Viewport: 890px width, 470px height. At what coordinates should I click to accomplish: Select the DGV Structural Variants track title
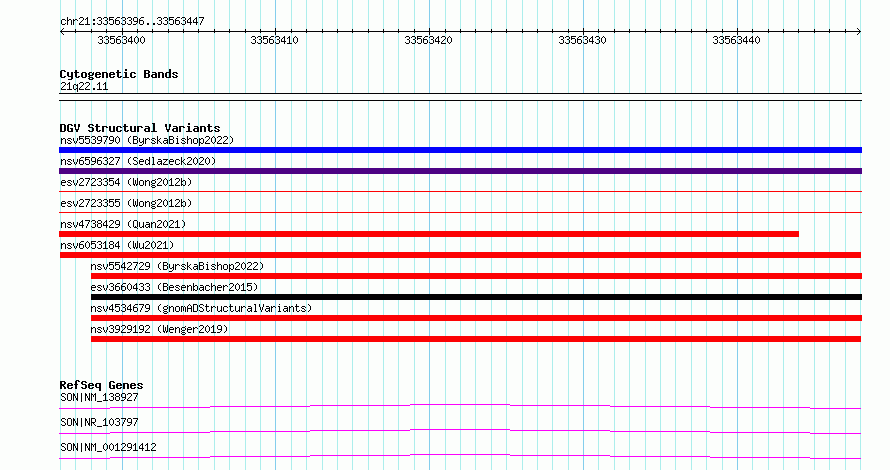[140, 128]
